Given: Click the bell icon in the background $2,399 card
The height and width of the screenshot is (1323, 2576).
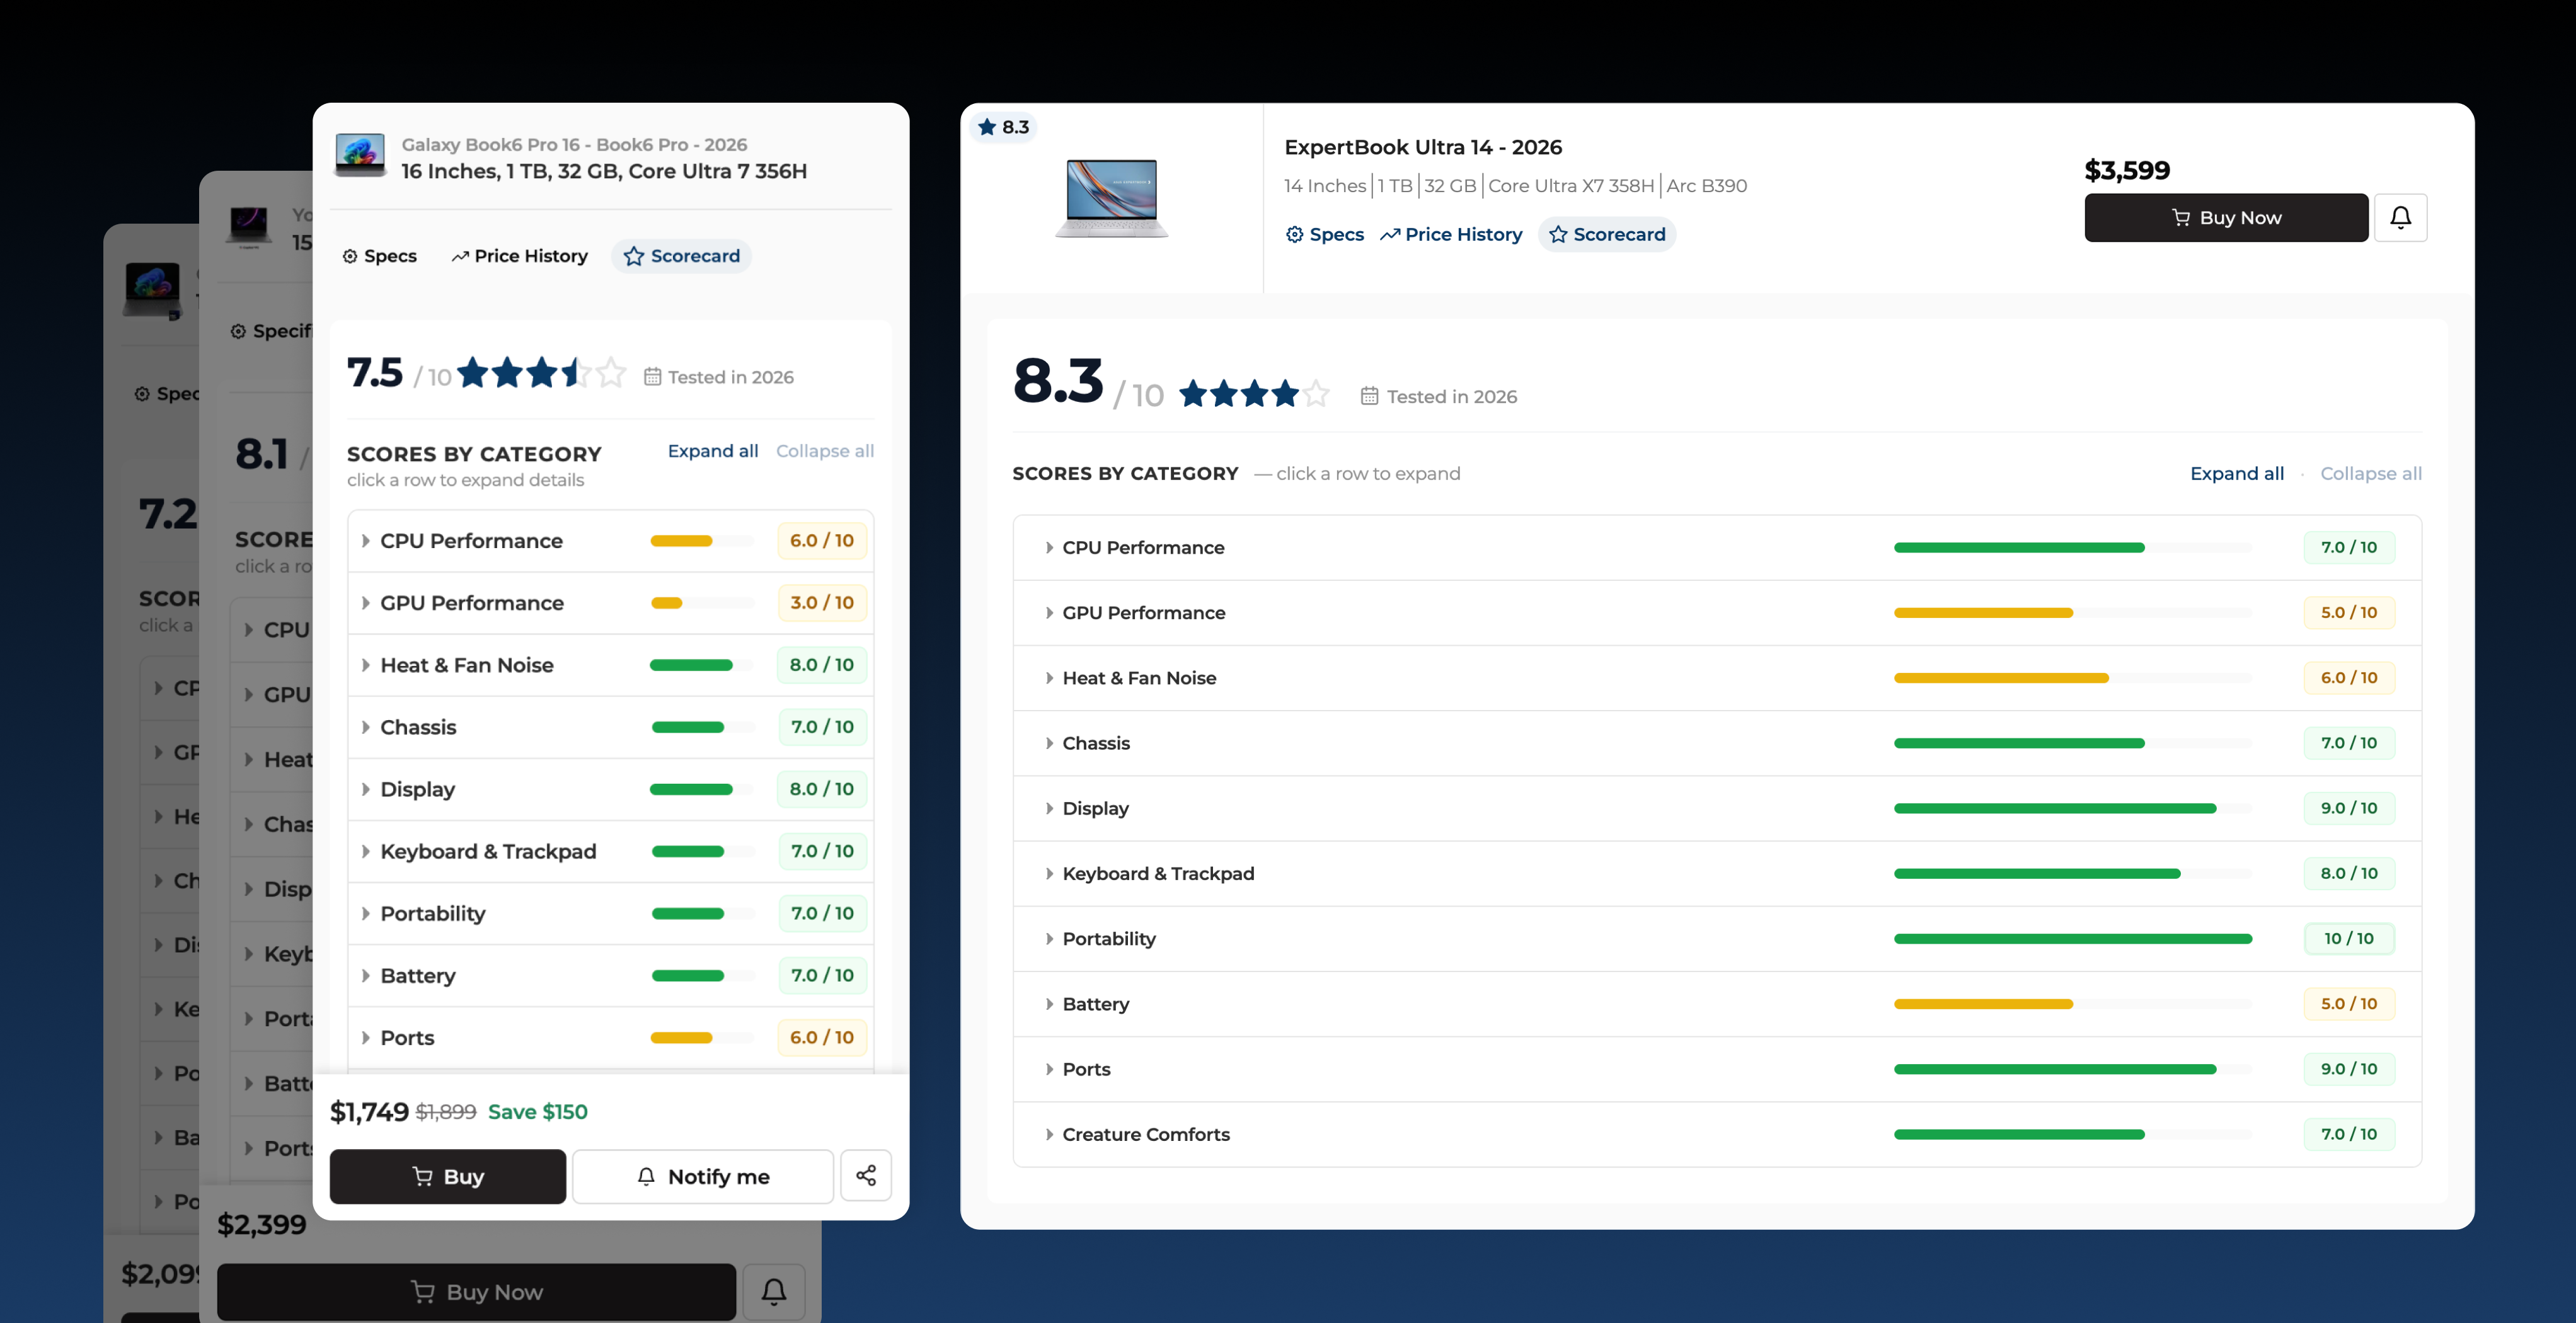Looking at the screenshot, I should 774,1291.
